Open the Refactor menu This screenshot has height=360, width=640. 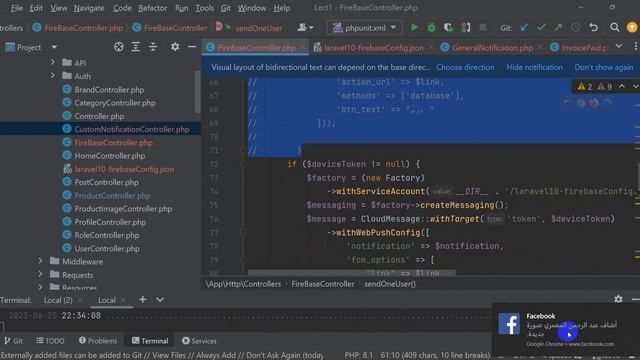click(152, 8)
